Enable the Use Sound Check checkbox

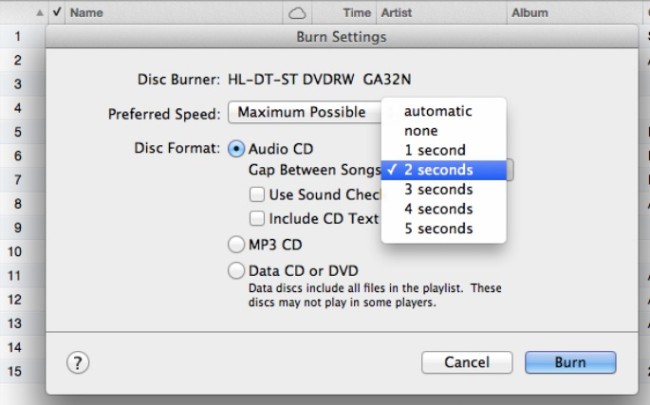point(257,194)
